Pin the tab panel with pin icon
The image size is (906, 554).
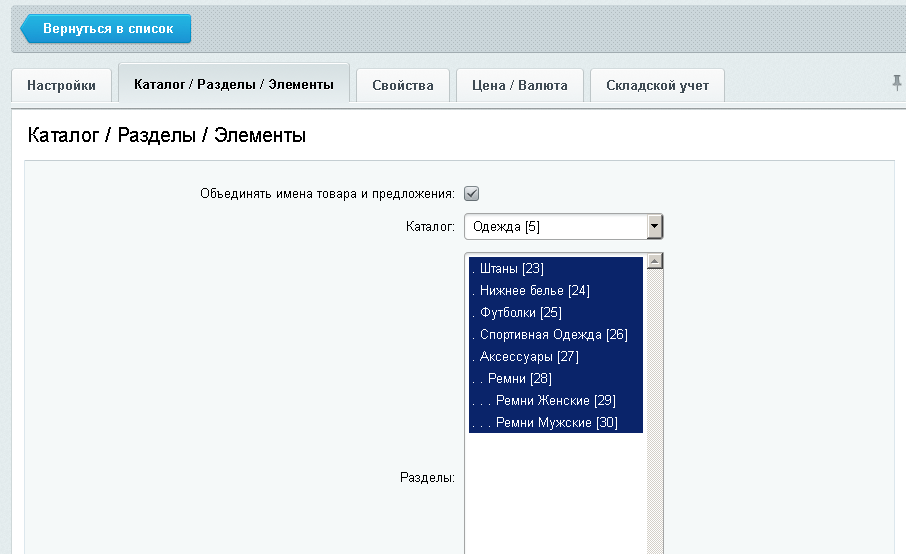pos(896,83)
